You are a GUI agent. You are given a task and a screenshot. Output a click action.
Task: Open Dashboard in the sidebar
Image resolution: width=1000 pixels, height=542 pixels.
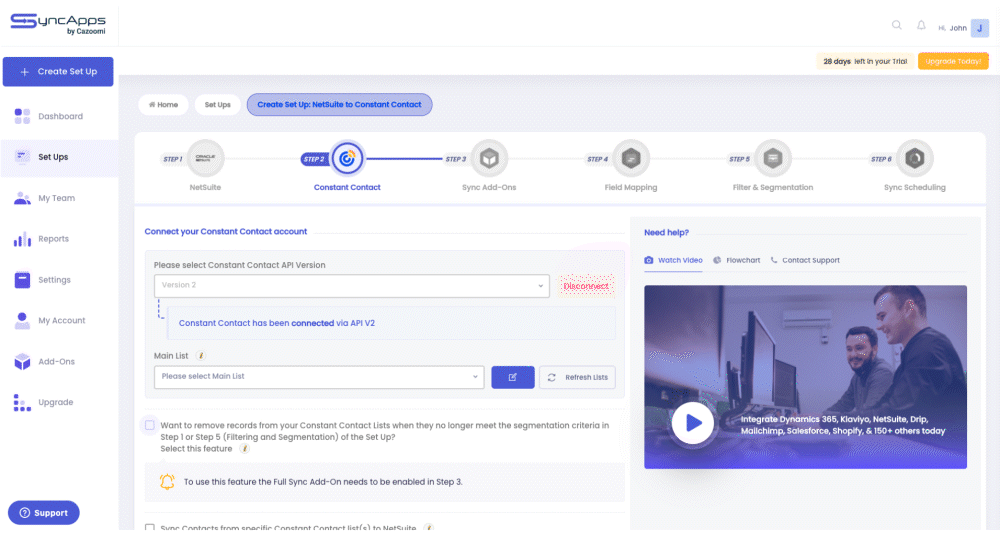click(59, 116)
